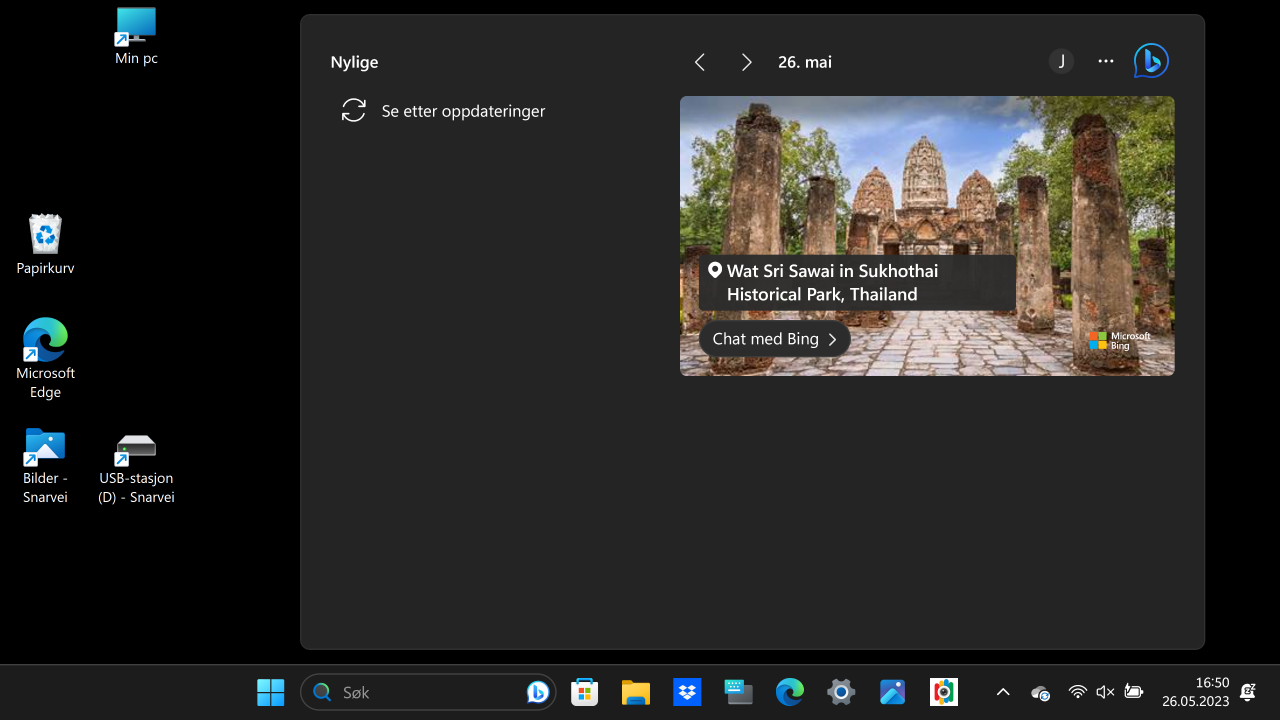Toggle the touch keyboard from the taskbar
The image size is (1280, 720).
click(x=738, y=691)
